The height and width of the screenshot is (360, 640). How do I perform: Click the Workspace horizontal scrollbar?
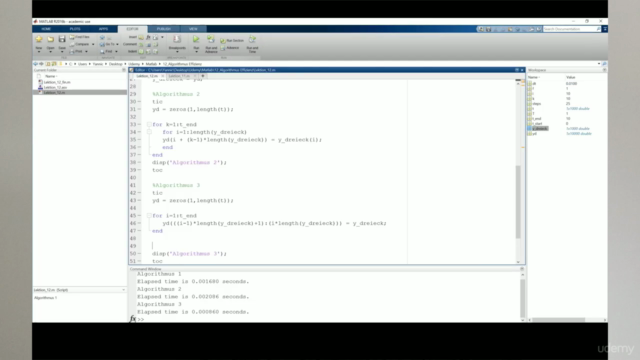(558, 320)
